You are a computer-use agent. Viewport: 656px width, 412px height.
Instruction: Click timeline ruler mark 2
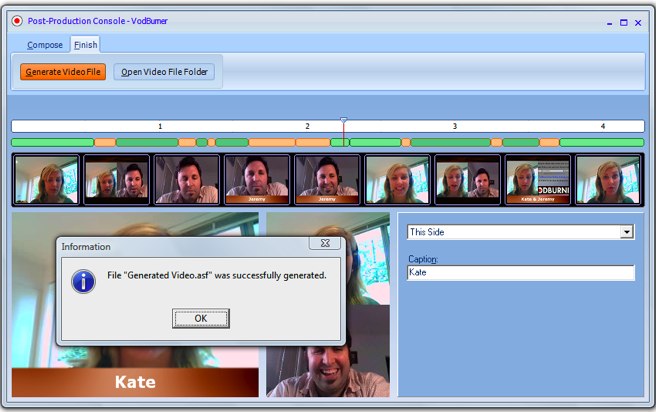pos(308,126)
